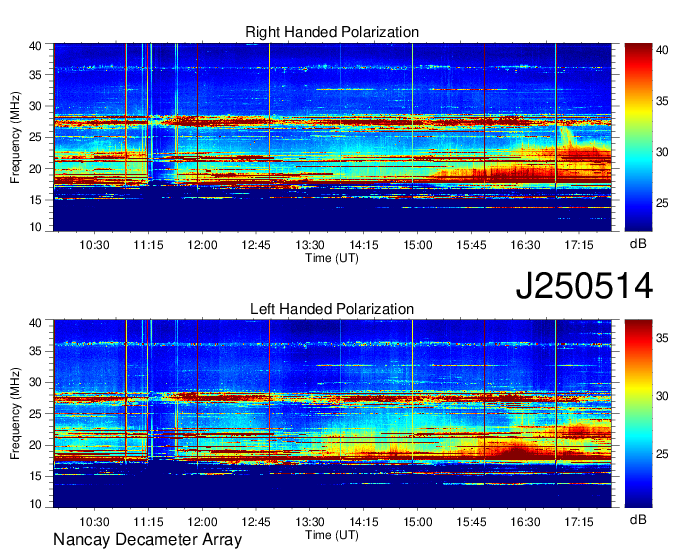
Task: Click the dB unit label under the lower color bar
Action: pyautogui.click(x=638, y=519)
